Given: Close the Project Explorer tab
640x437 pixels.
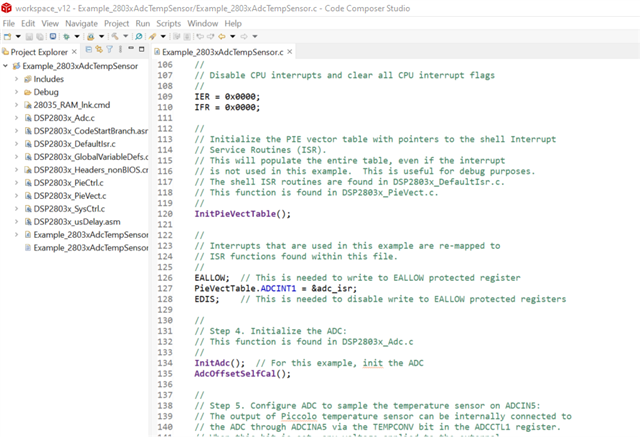Looking at the screenshot, I should 74,52.
